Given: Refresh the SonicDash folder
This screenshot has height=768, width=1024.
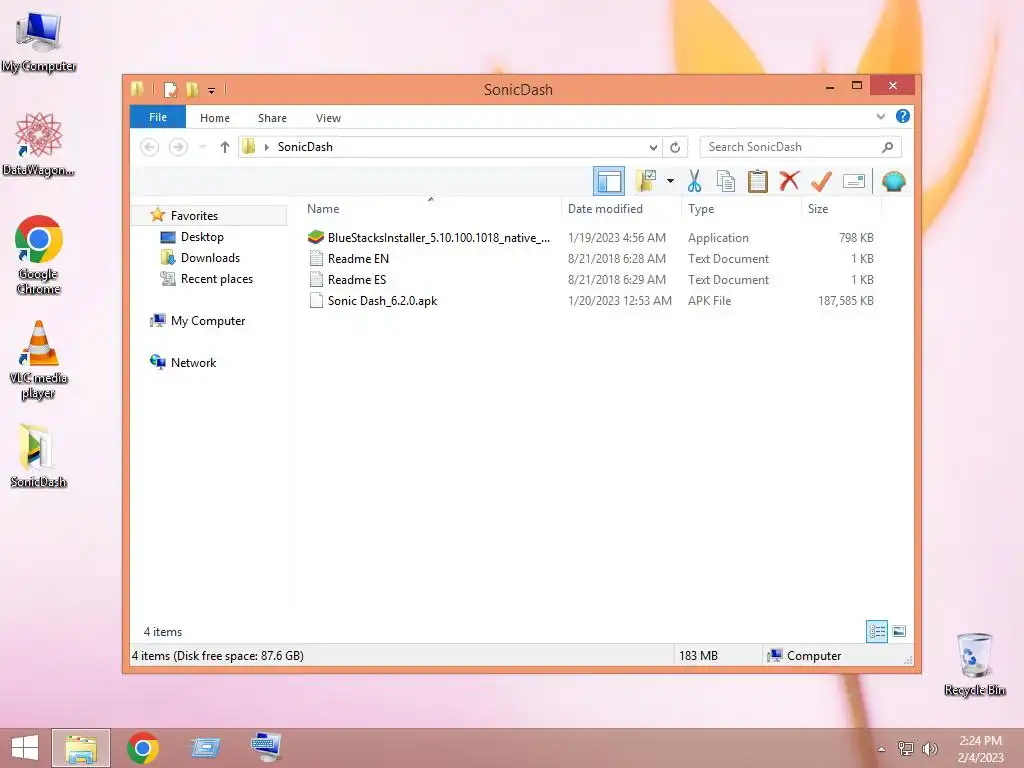Looking at the screenshot, I should [675, 147].
